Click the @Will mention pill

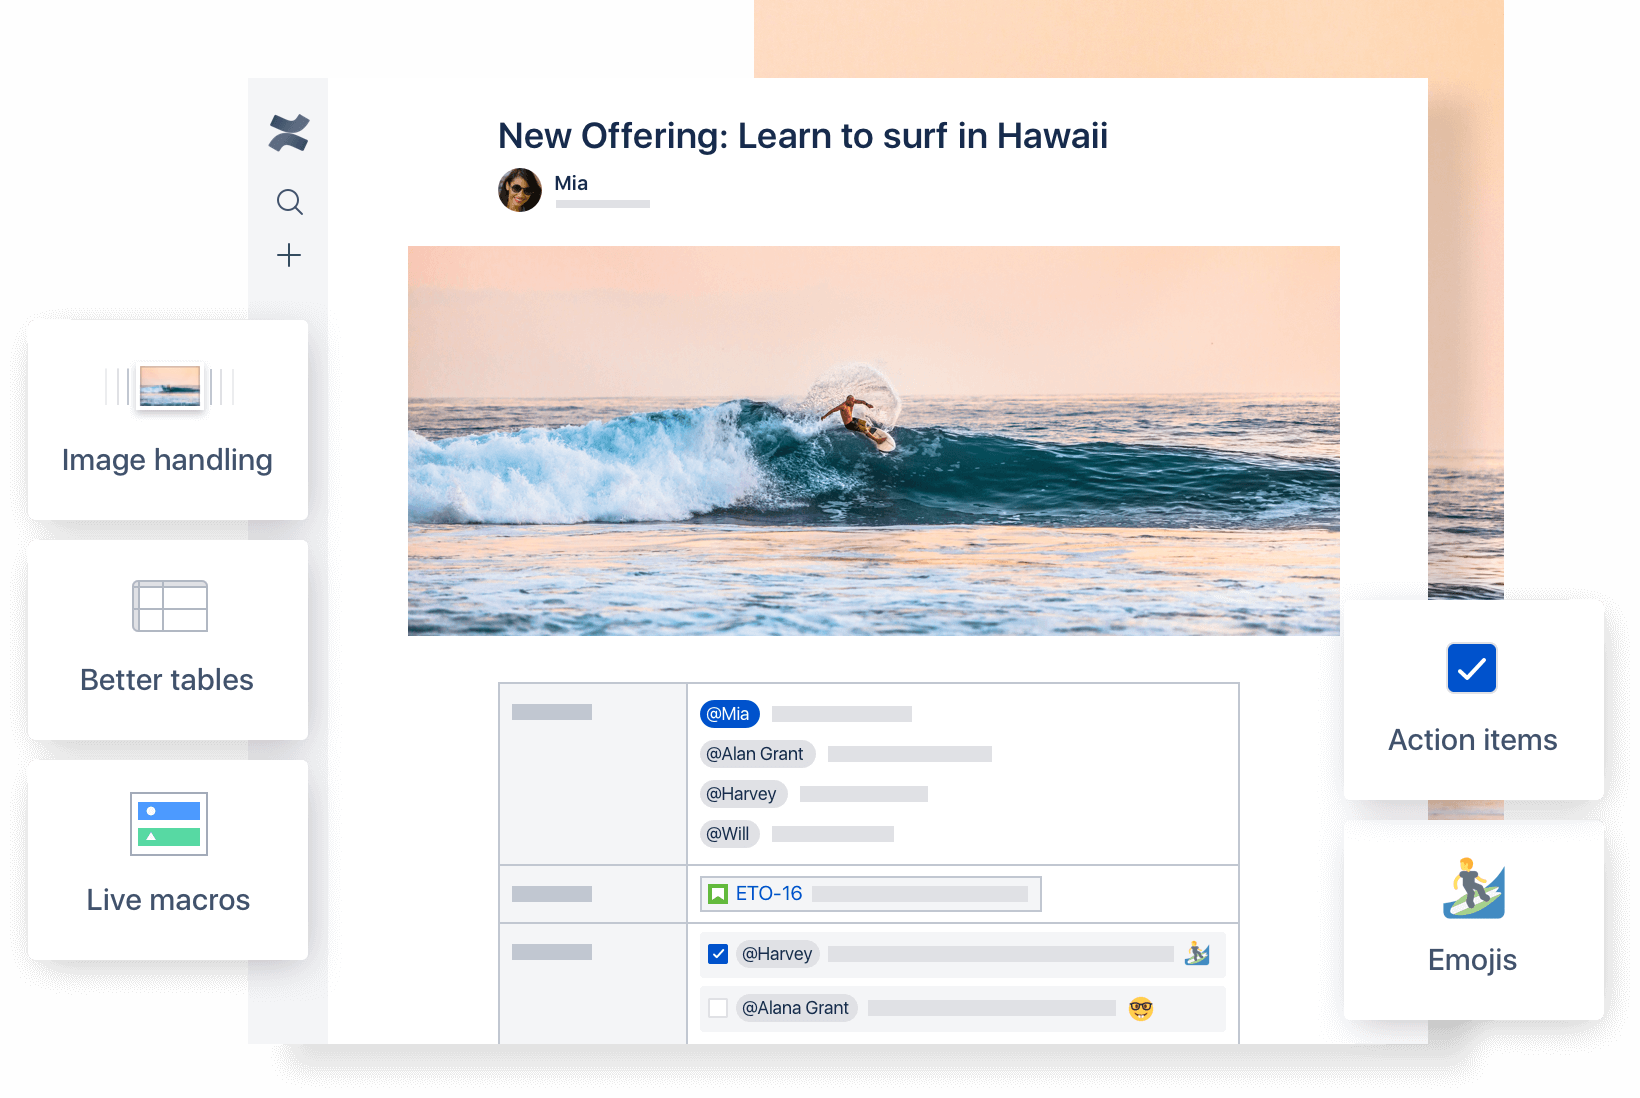pyautogui.click(x=729, y=833)
